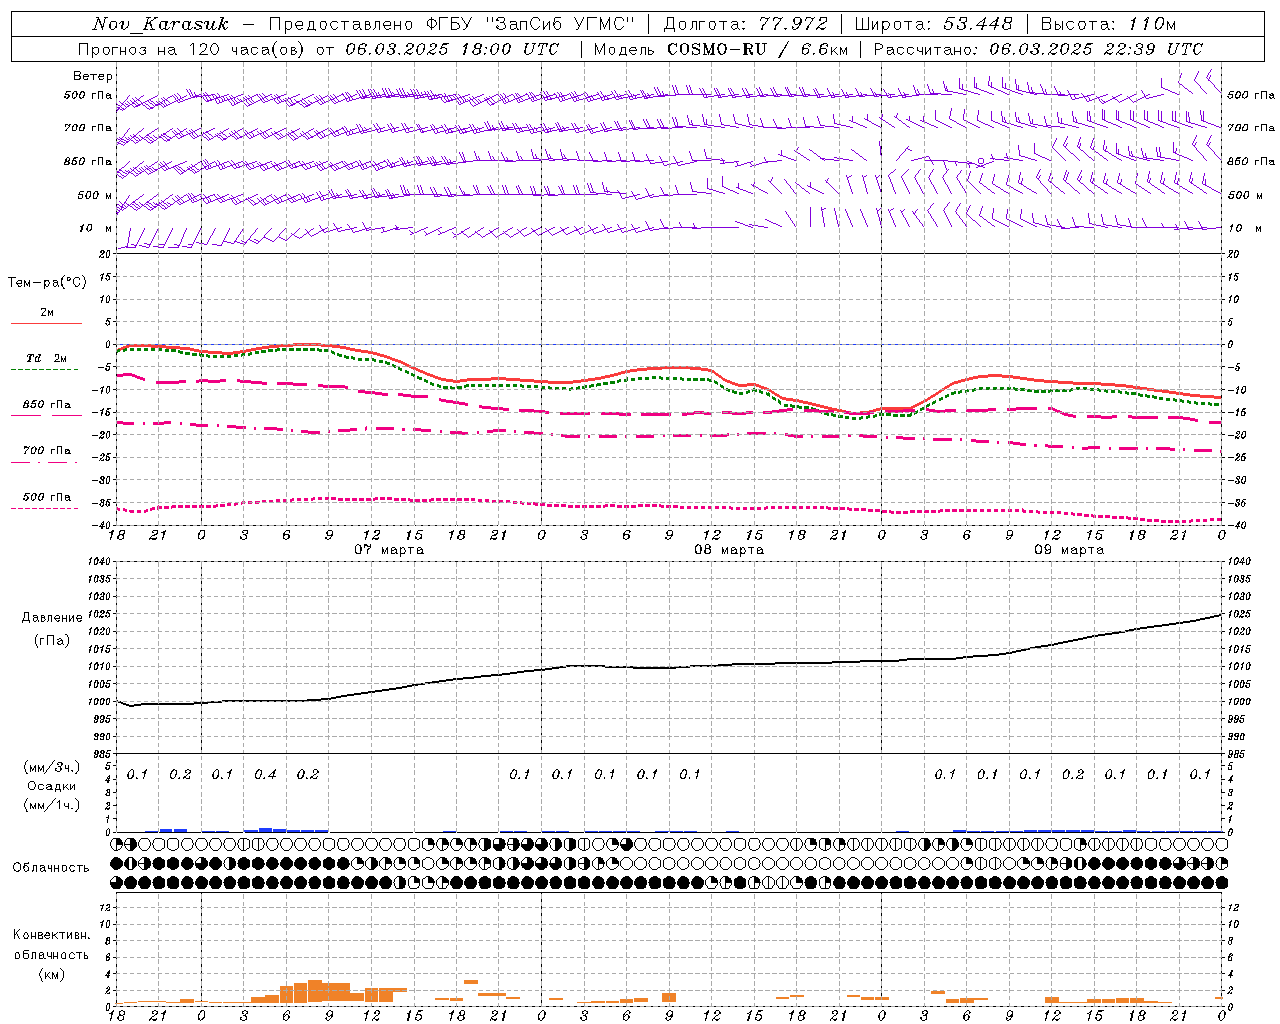1280x1024 pixels.
Task: Click the Облачность cloud cover label
Action: (51, 867)
